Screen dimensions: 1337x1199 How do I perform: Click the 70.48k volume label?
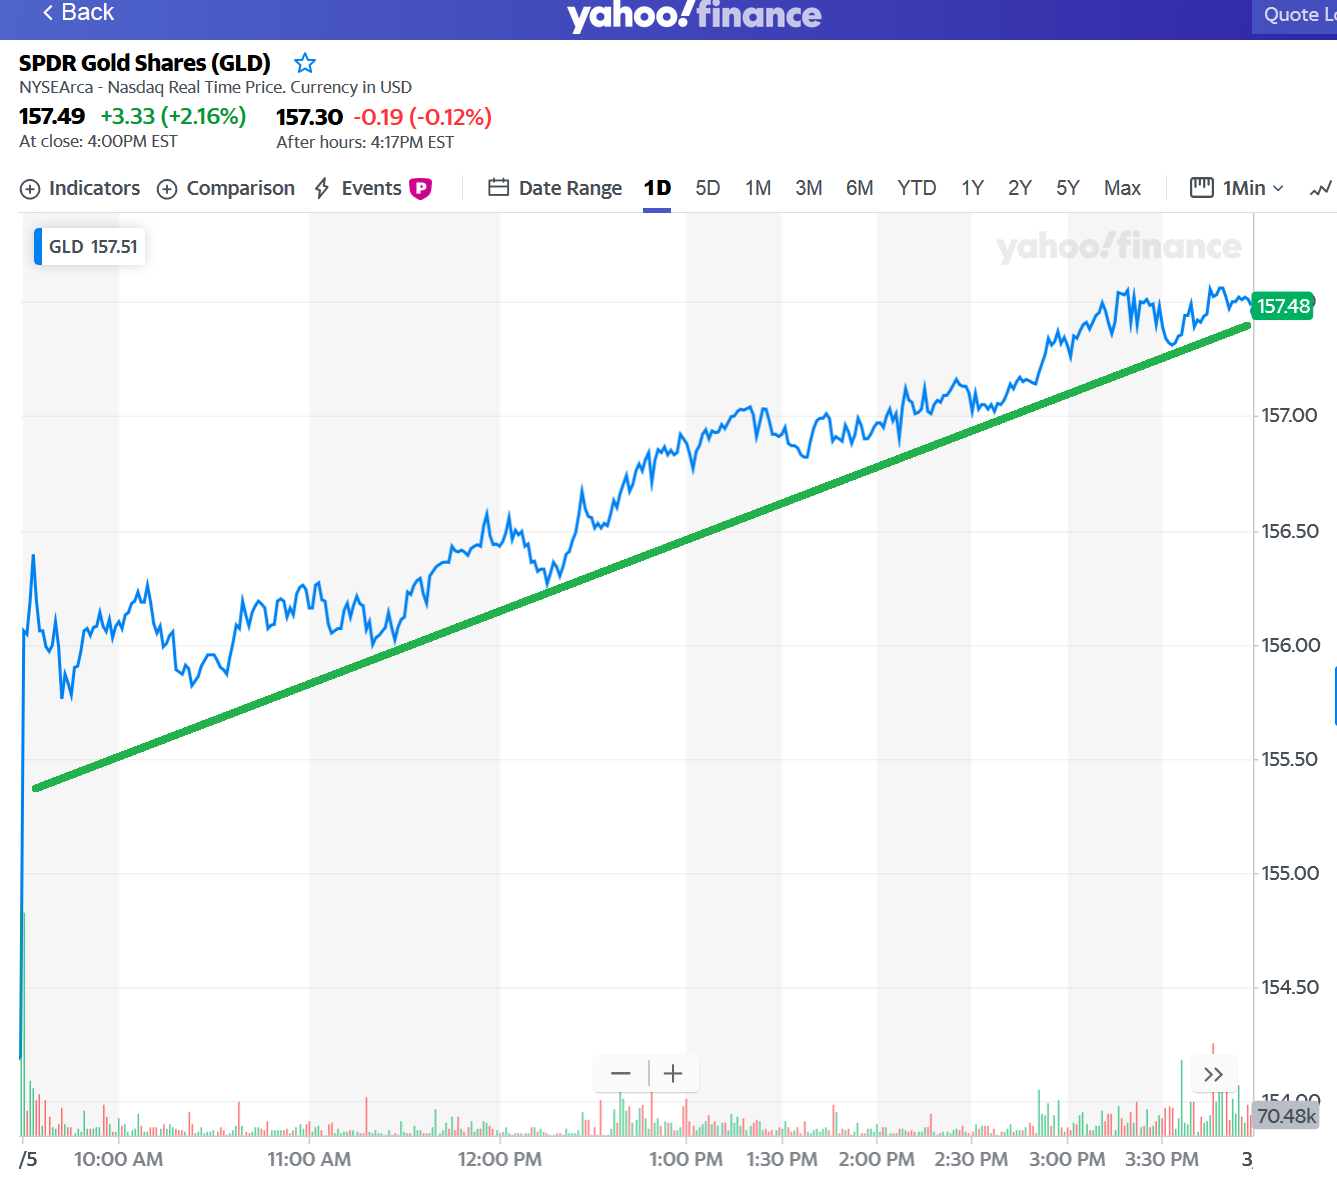tap(1286, 1115)
